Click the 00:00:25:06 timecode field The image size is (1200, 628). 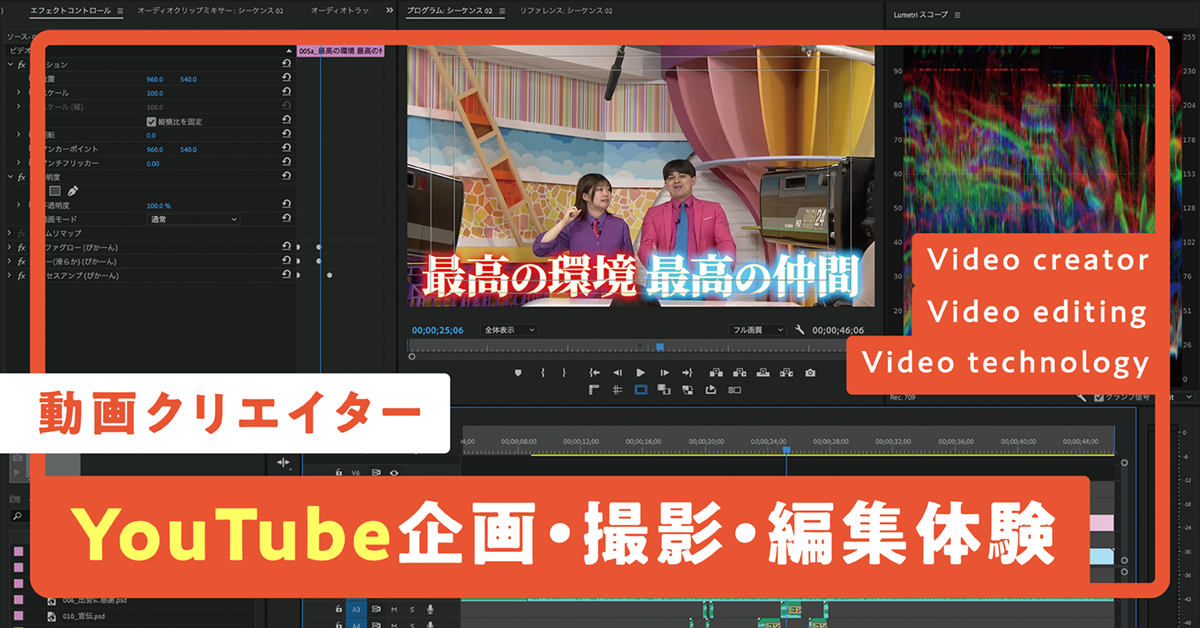[437, 329]
